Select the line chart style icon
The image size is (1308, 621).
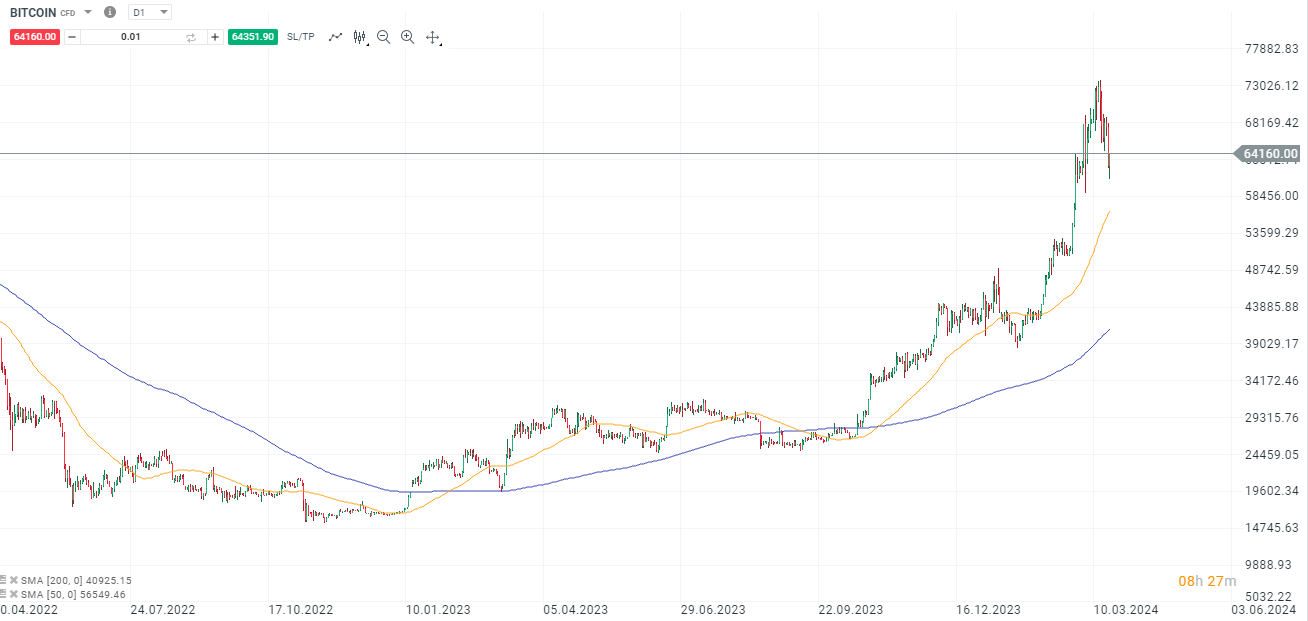336,37
